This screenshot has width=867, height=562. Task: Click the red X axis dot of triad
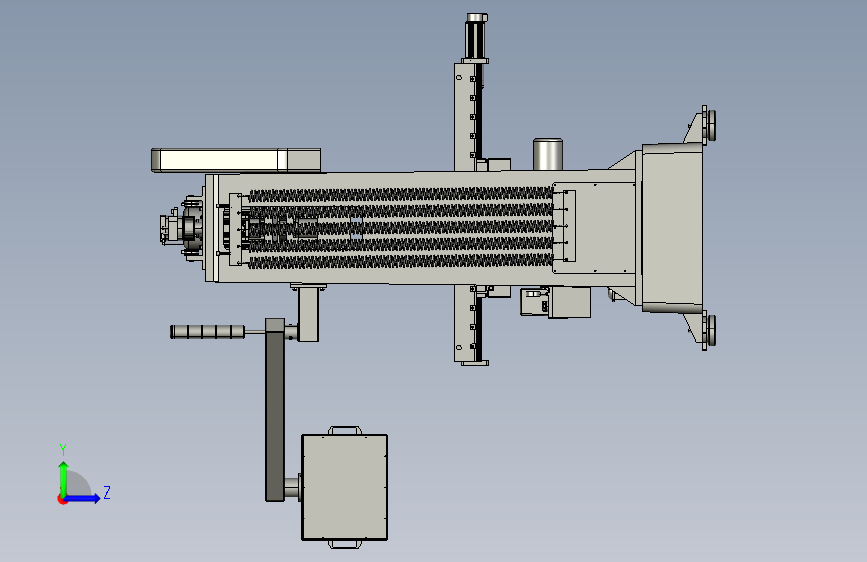(x=62, y=500)
